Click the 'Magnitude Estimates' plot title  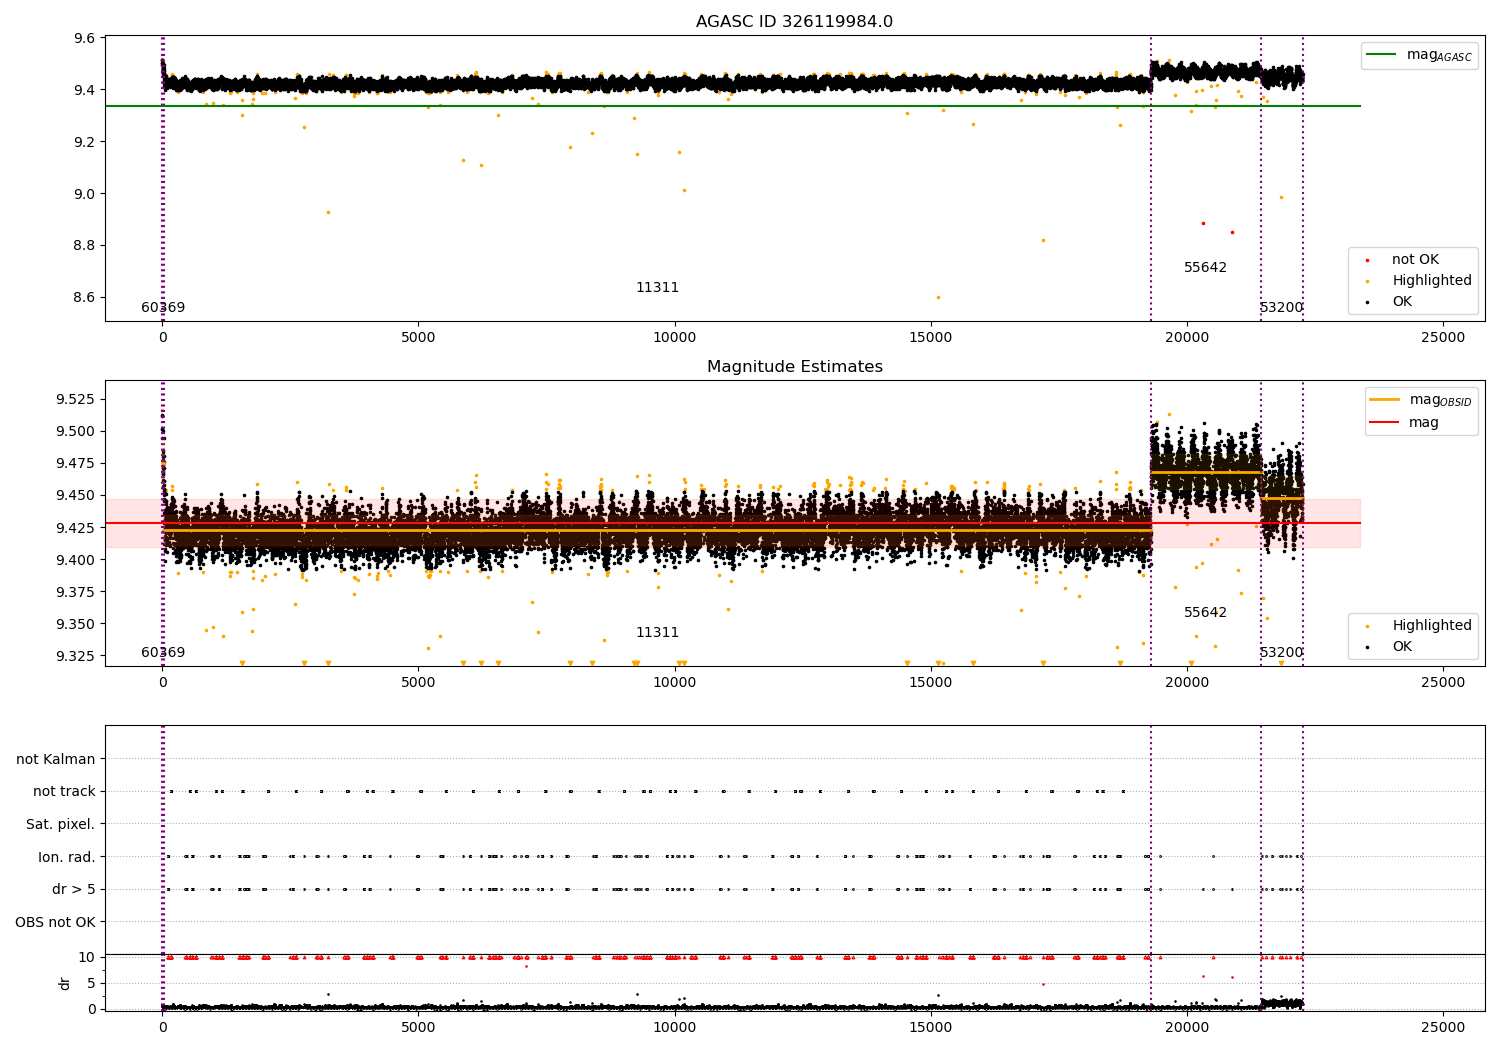click(795, 367)
